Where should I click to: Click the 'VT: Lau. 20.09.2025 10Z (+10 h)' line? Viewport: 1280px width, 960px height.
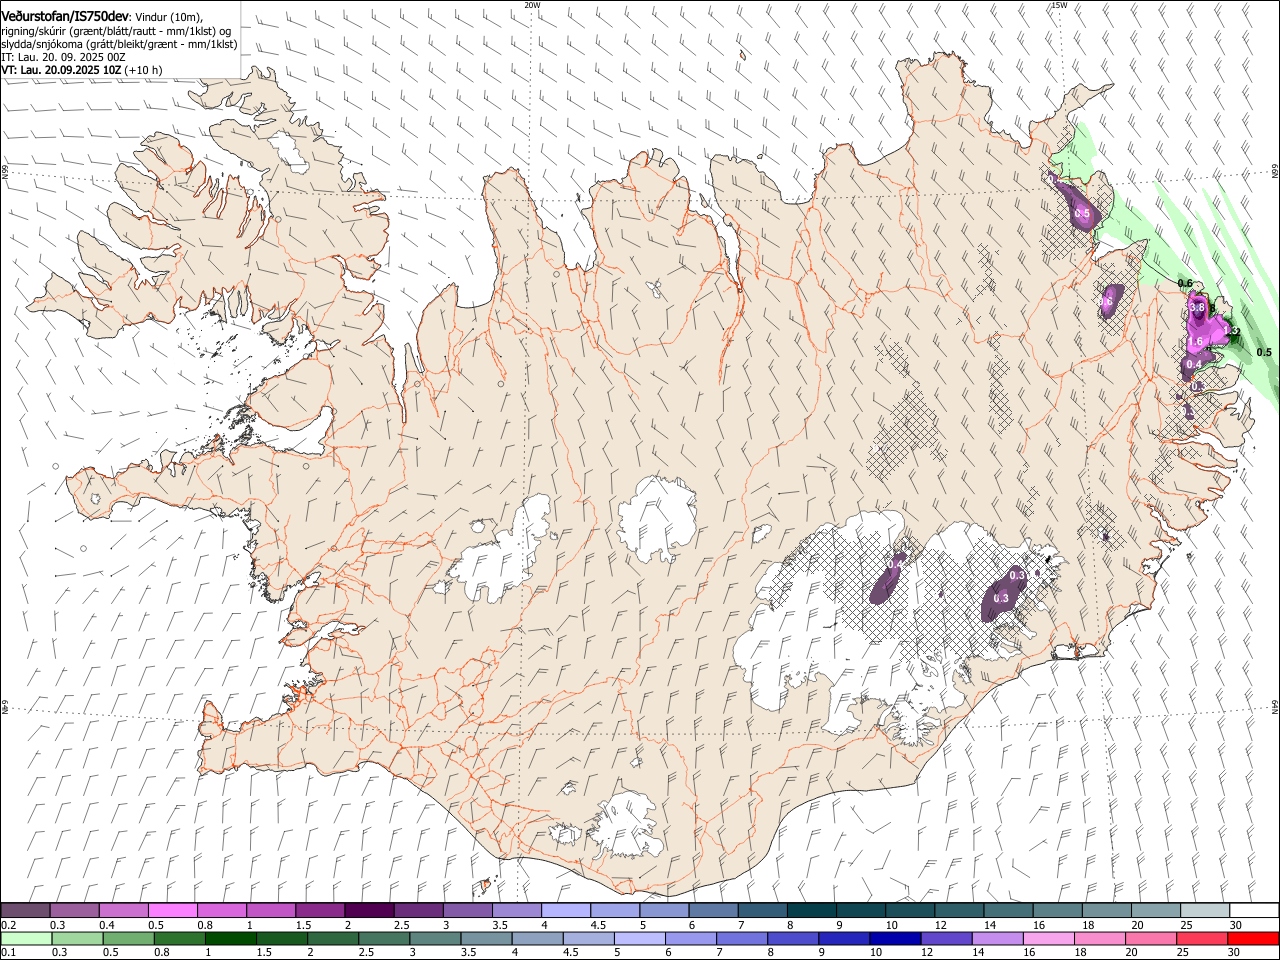[x=82, y=71]
